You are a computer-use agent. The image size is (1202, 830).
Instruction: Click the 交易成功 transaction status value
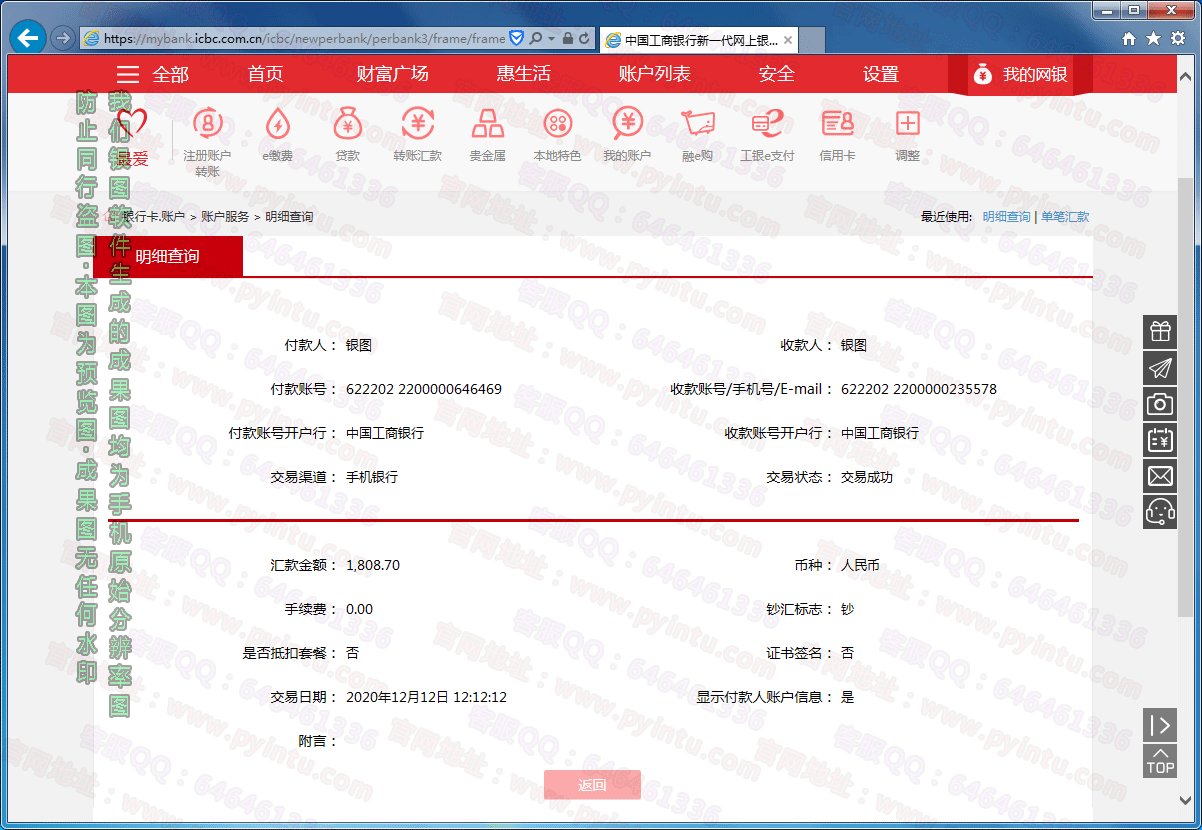pyautogui.click(x=867, y=477)
